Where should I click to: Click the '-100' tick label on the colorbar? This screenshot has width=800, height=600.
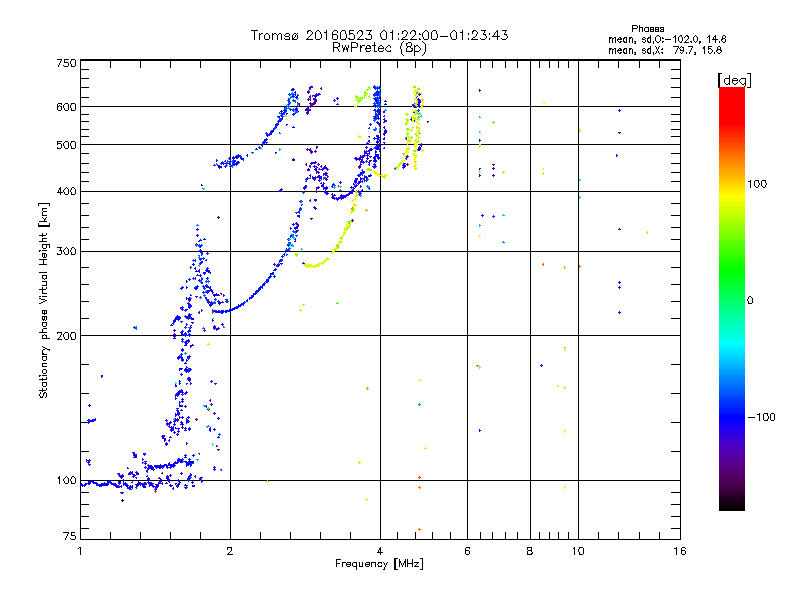762,417
